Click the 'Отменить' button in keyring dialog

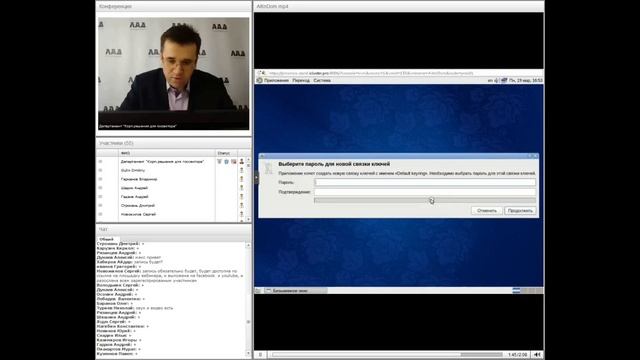coord(487,211)
